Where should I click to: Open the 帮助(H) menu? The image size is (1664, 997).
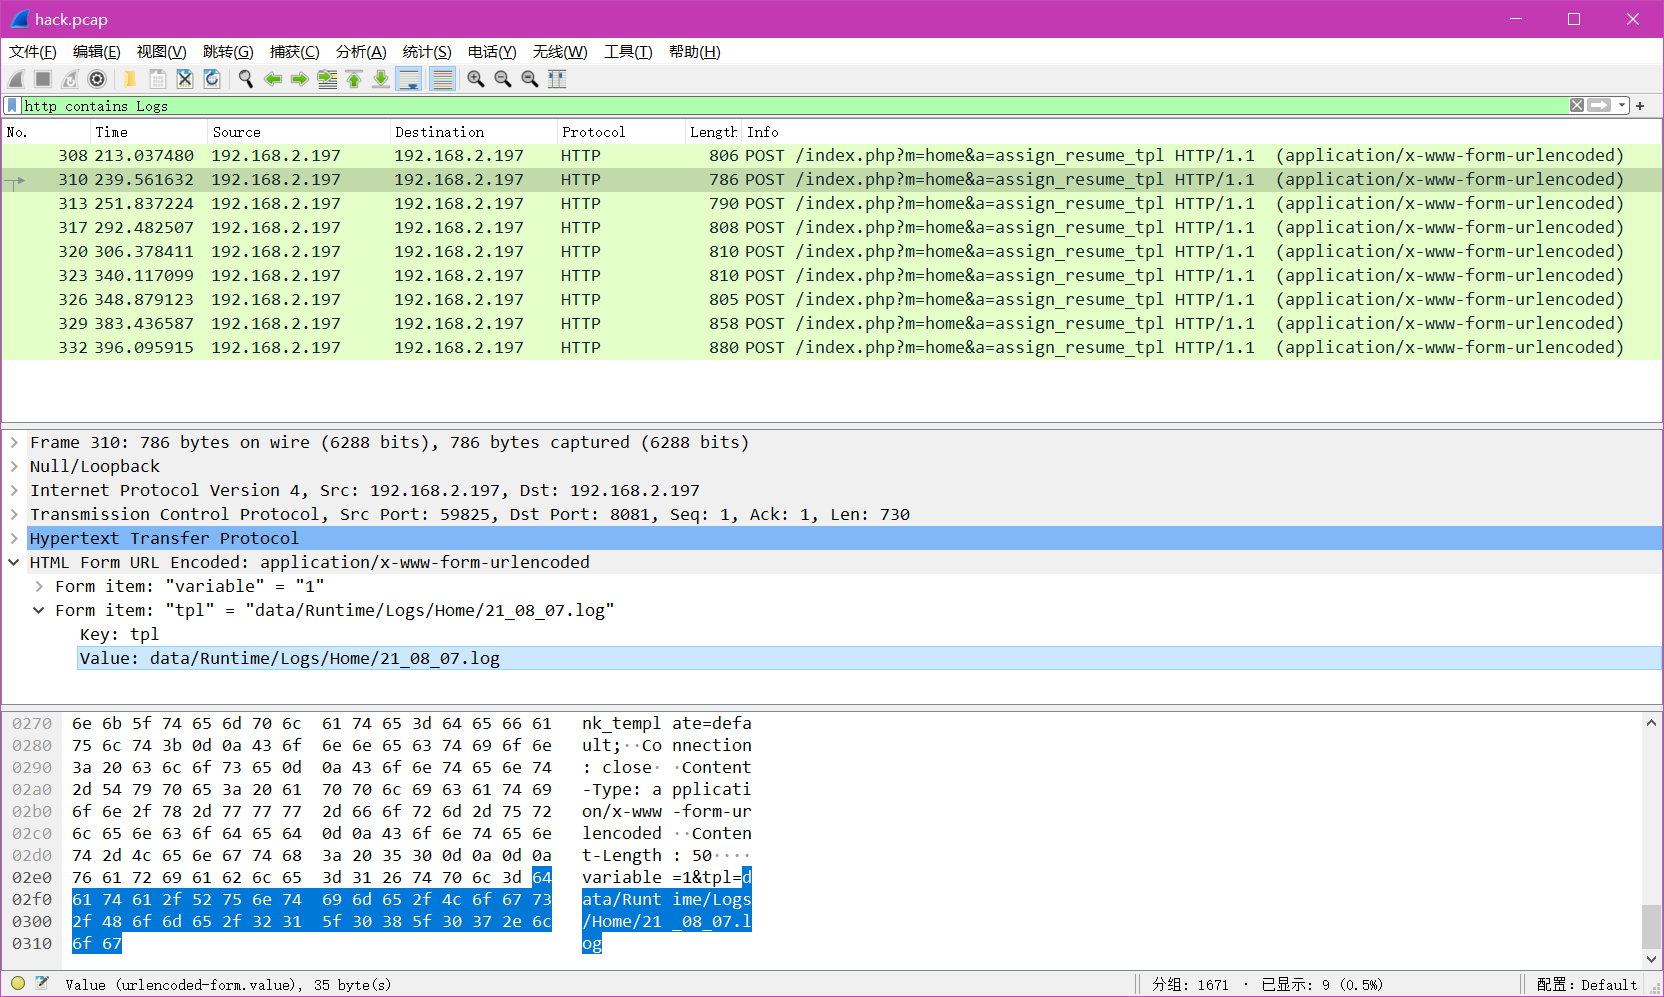pyautogui.click(x=695, y=52)
